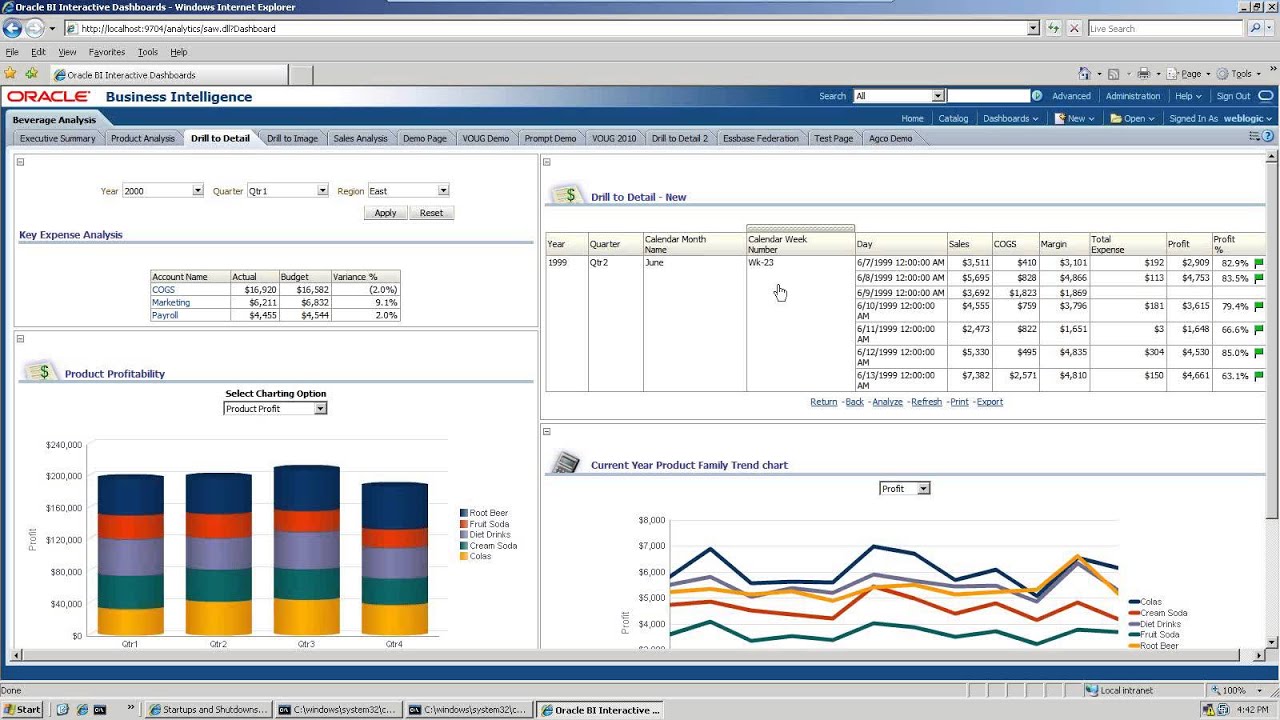This screenshot has width=1280, height=720.
Task: Click the Qtr3 stacked bar
Action: (306, 551)
